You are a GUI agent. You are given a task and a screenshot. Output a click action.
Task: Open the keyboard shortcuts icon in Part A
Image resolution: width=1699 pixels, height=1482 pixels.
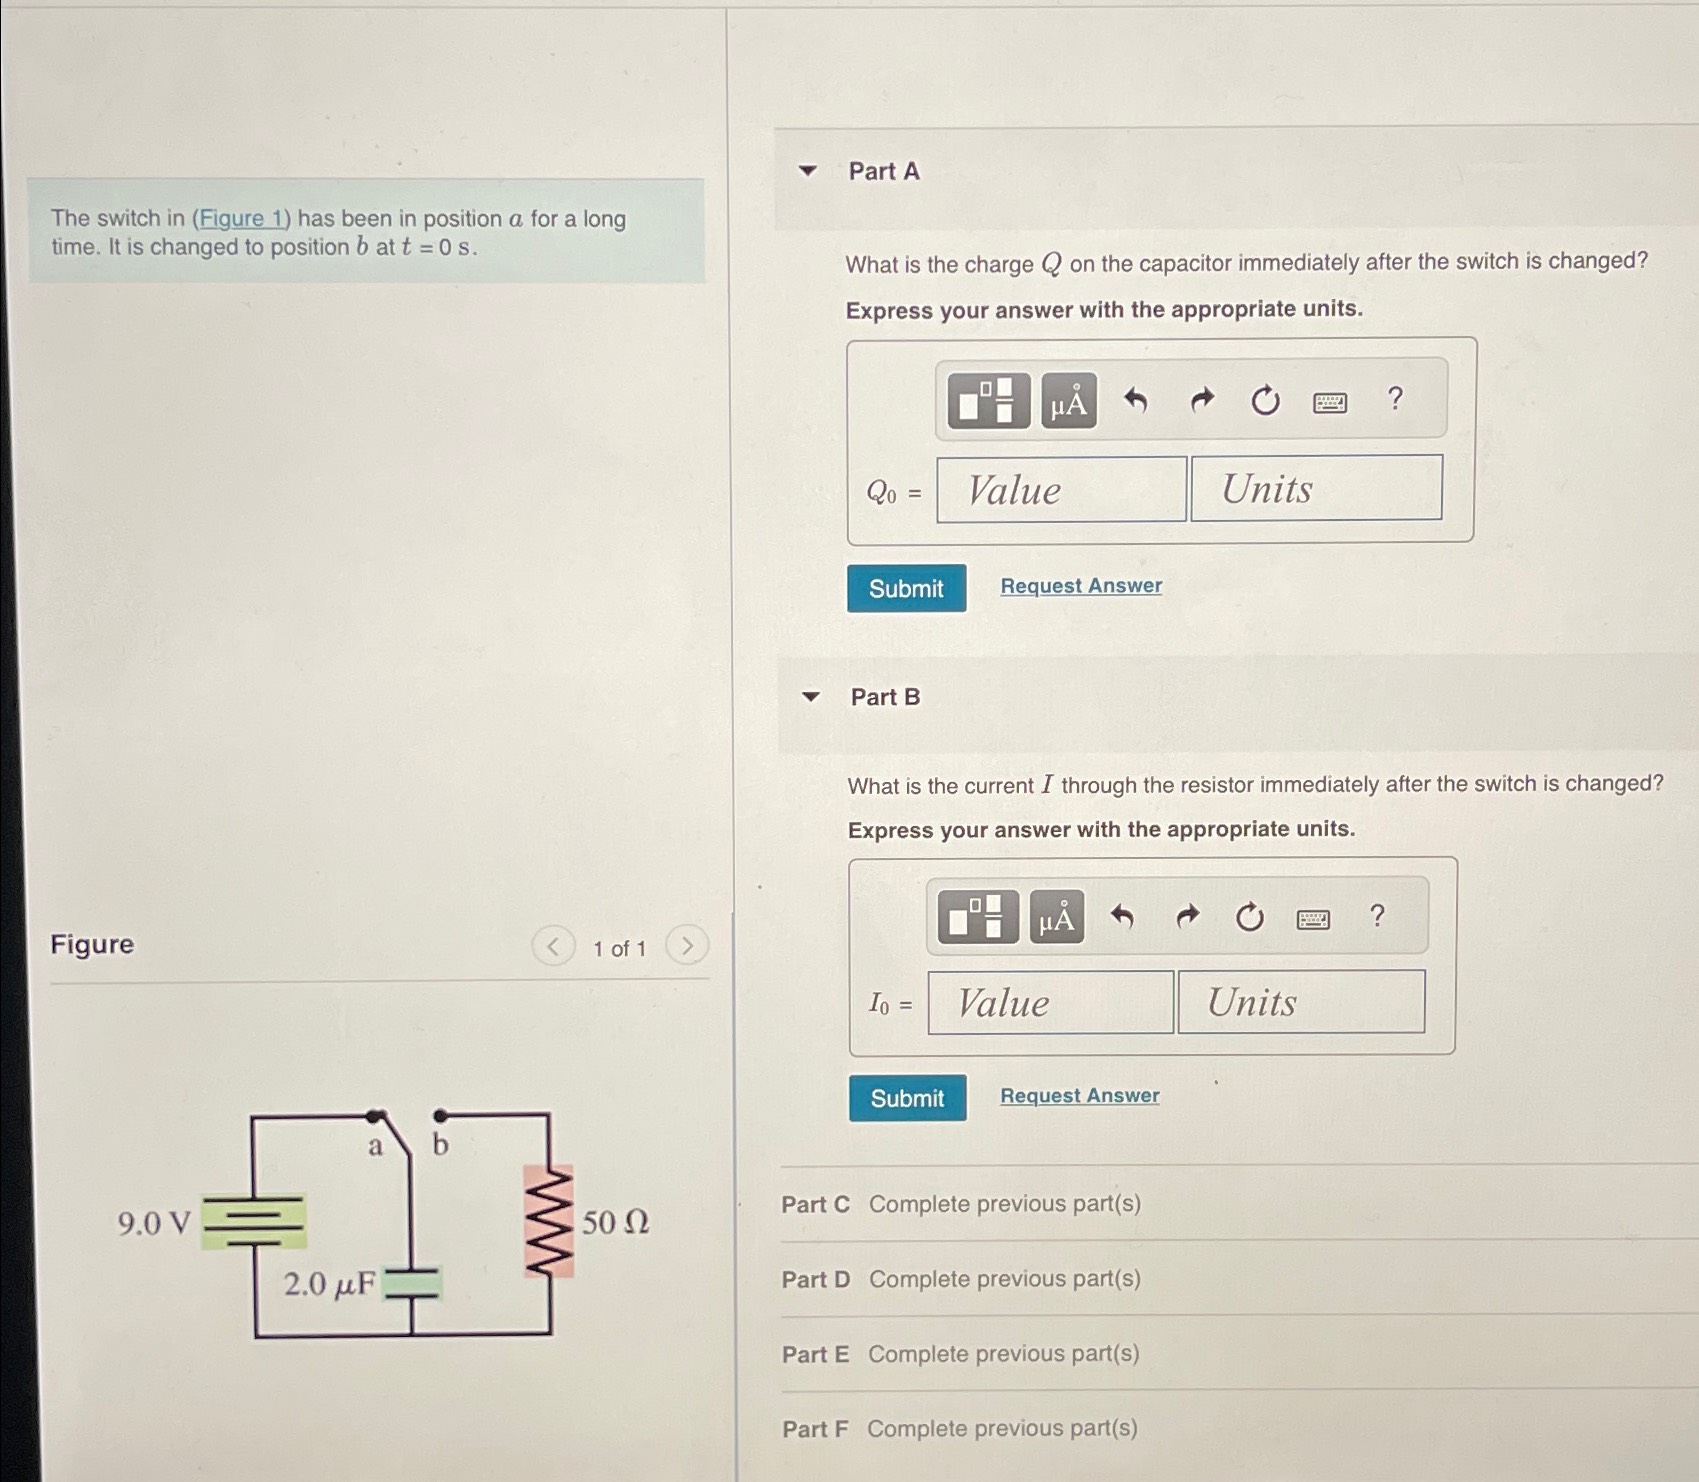tap(1330, 400)
